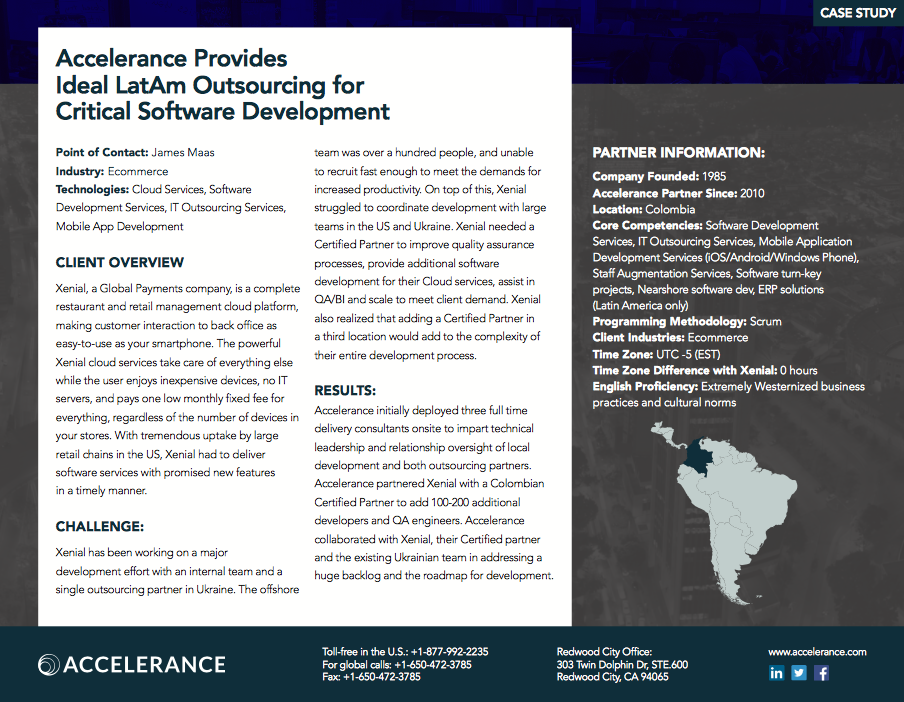Click the toll-free number +1-877-992-2235

pos(449,652)
